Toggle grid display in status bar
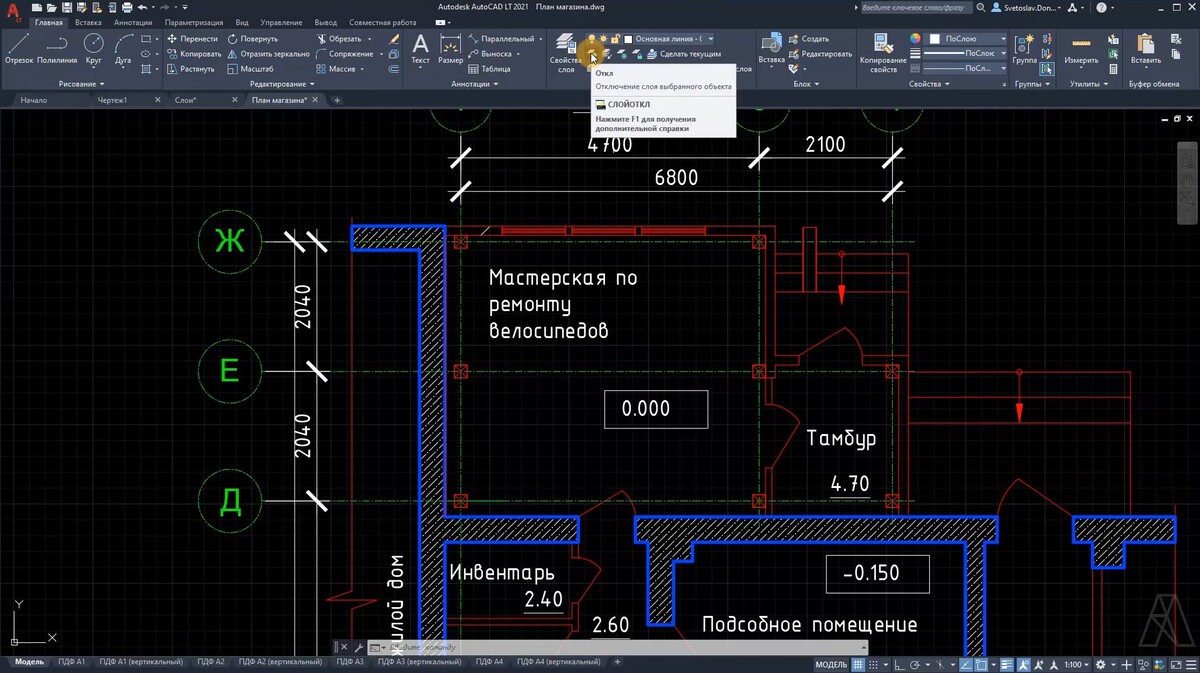This screenshot has height=673, width=1200. [x=859, y=664]
